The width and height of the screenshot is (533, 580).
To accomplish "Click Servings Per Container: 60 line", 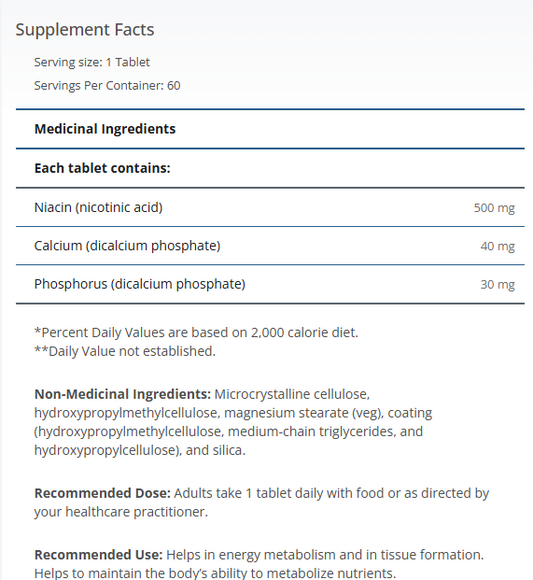I will point(107,86).
